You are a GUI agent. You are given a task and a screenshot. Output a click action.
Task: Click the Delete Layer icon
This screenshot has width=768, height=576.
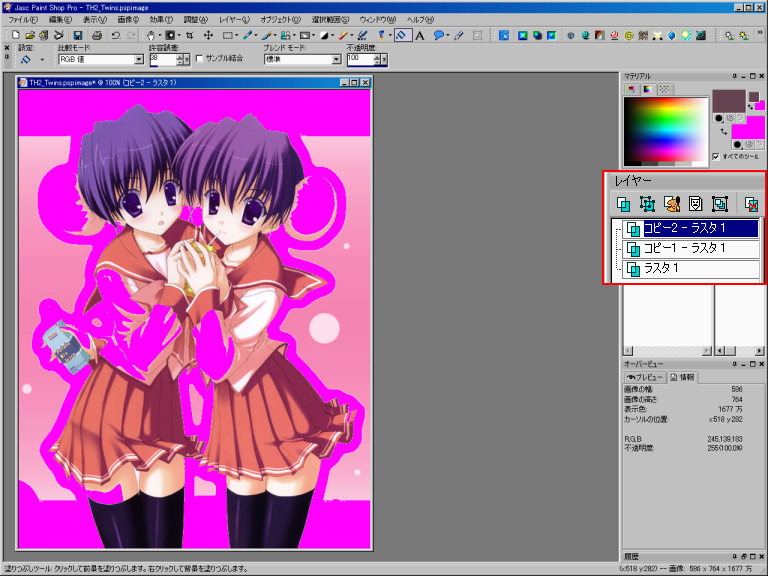coord(751,204)
